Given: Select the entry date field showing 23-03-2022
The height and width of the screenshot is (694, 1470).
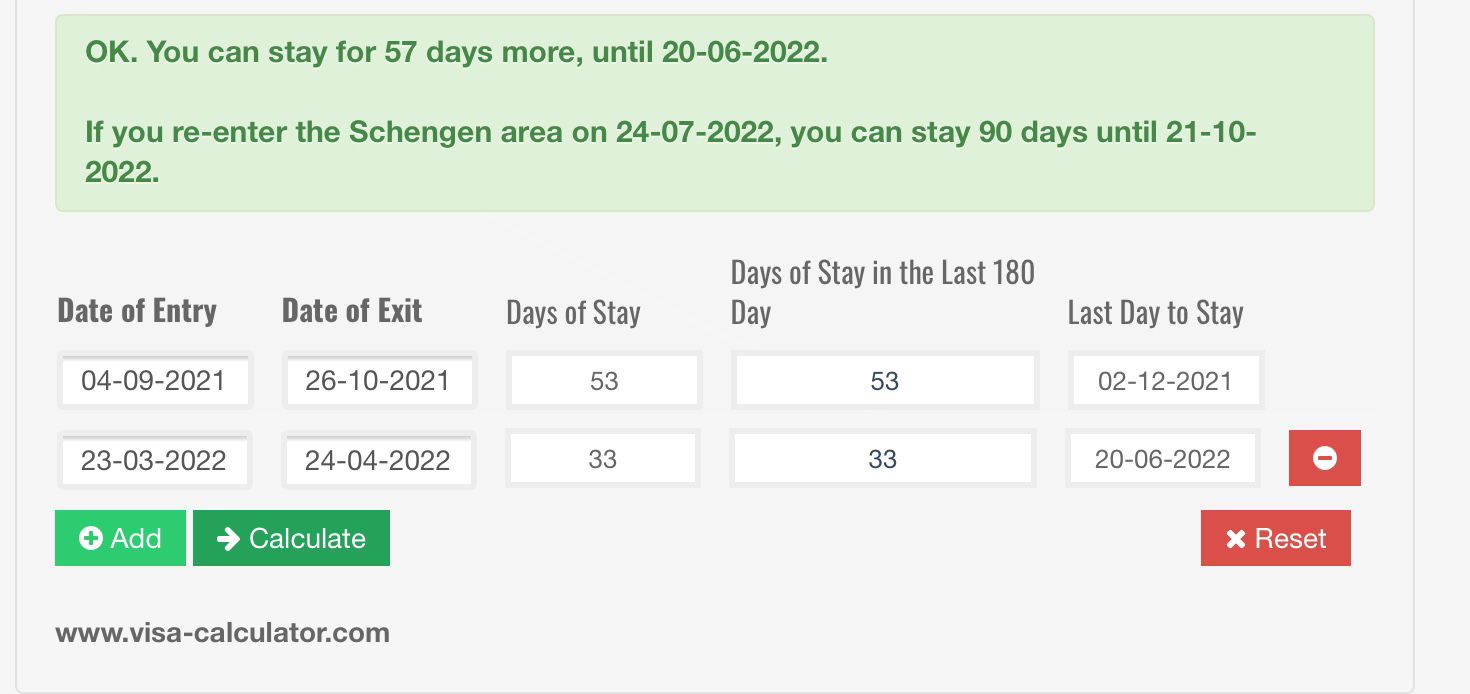Looking at the screenshot, I should pyautogui.click(x=154, y=460).
